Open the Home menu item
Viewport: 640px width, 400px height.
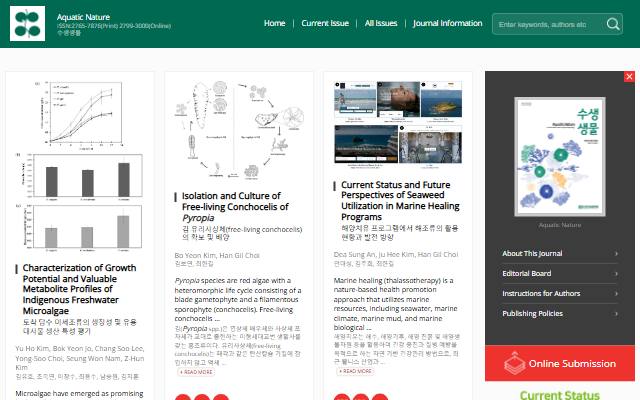(x=274, y=23)
